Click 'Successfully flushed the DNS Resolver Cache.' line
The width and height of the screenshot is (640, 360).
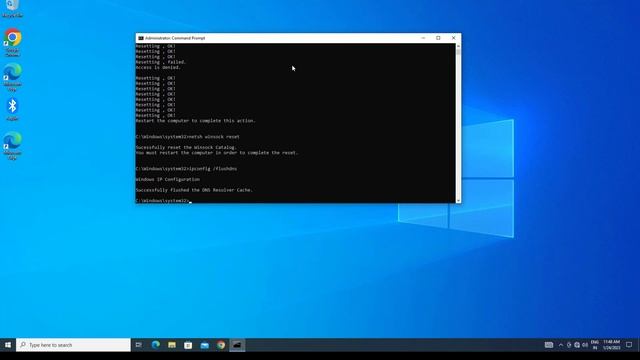pyautogui.click(x=194, y=190)
